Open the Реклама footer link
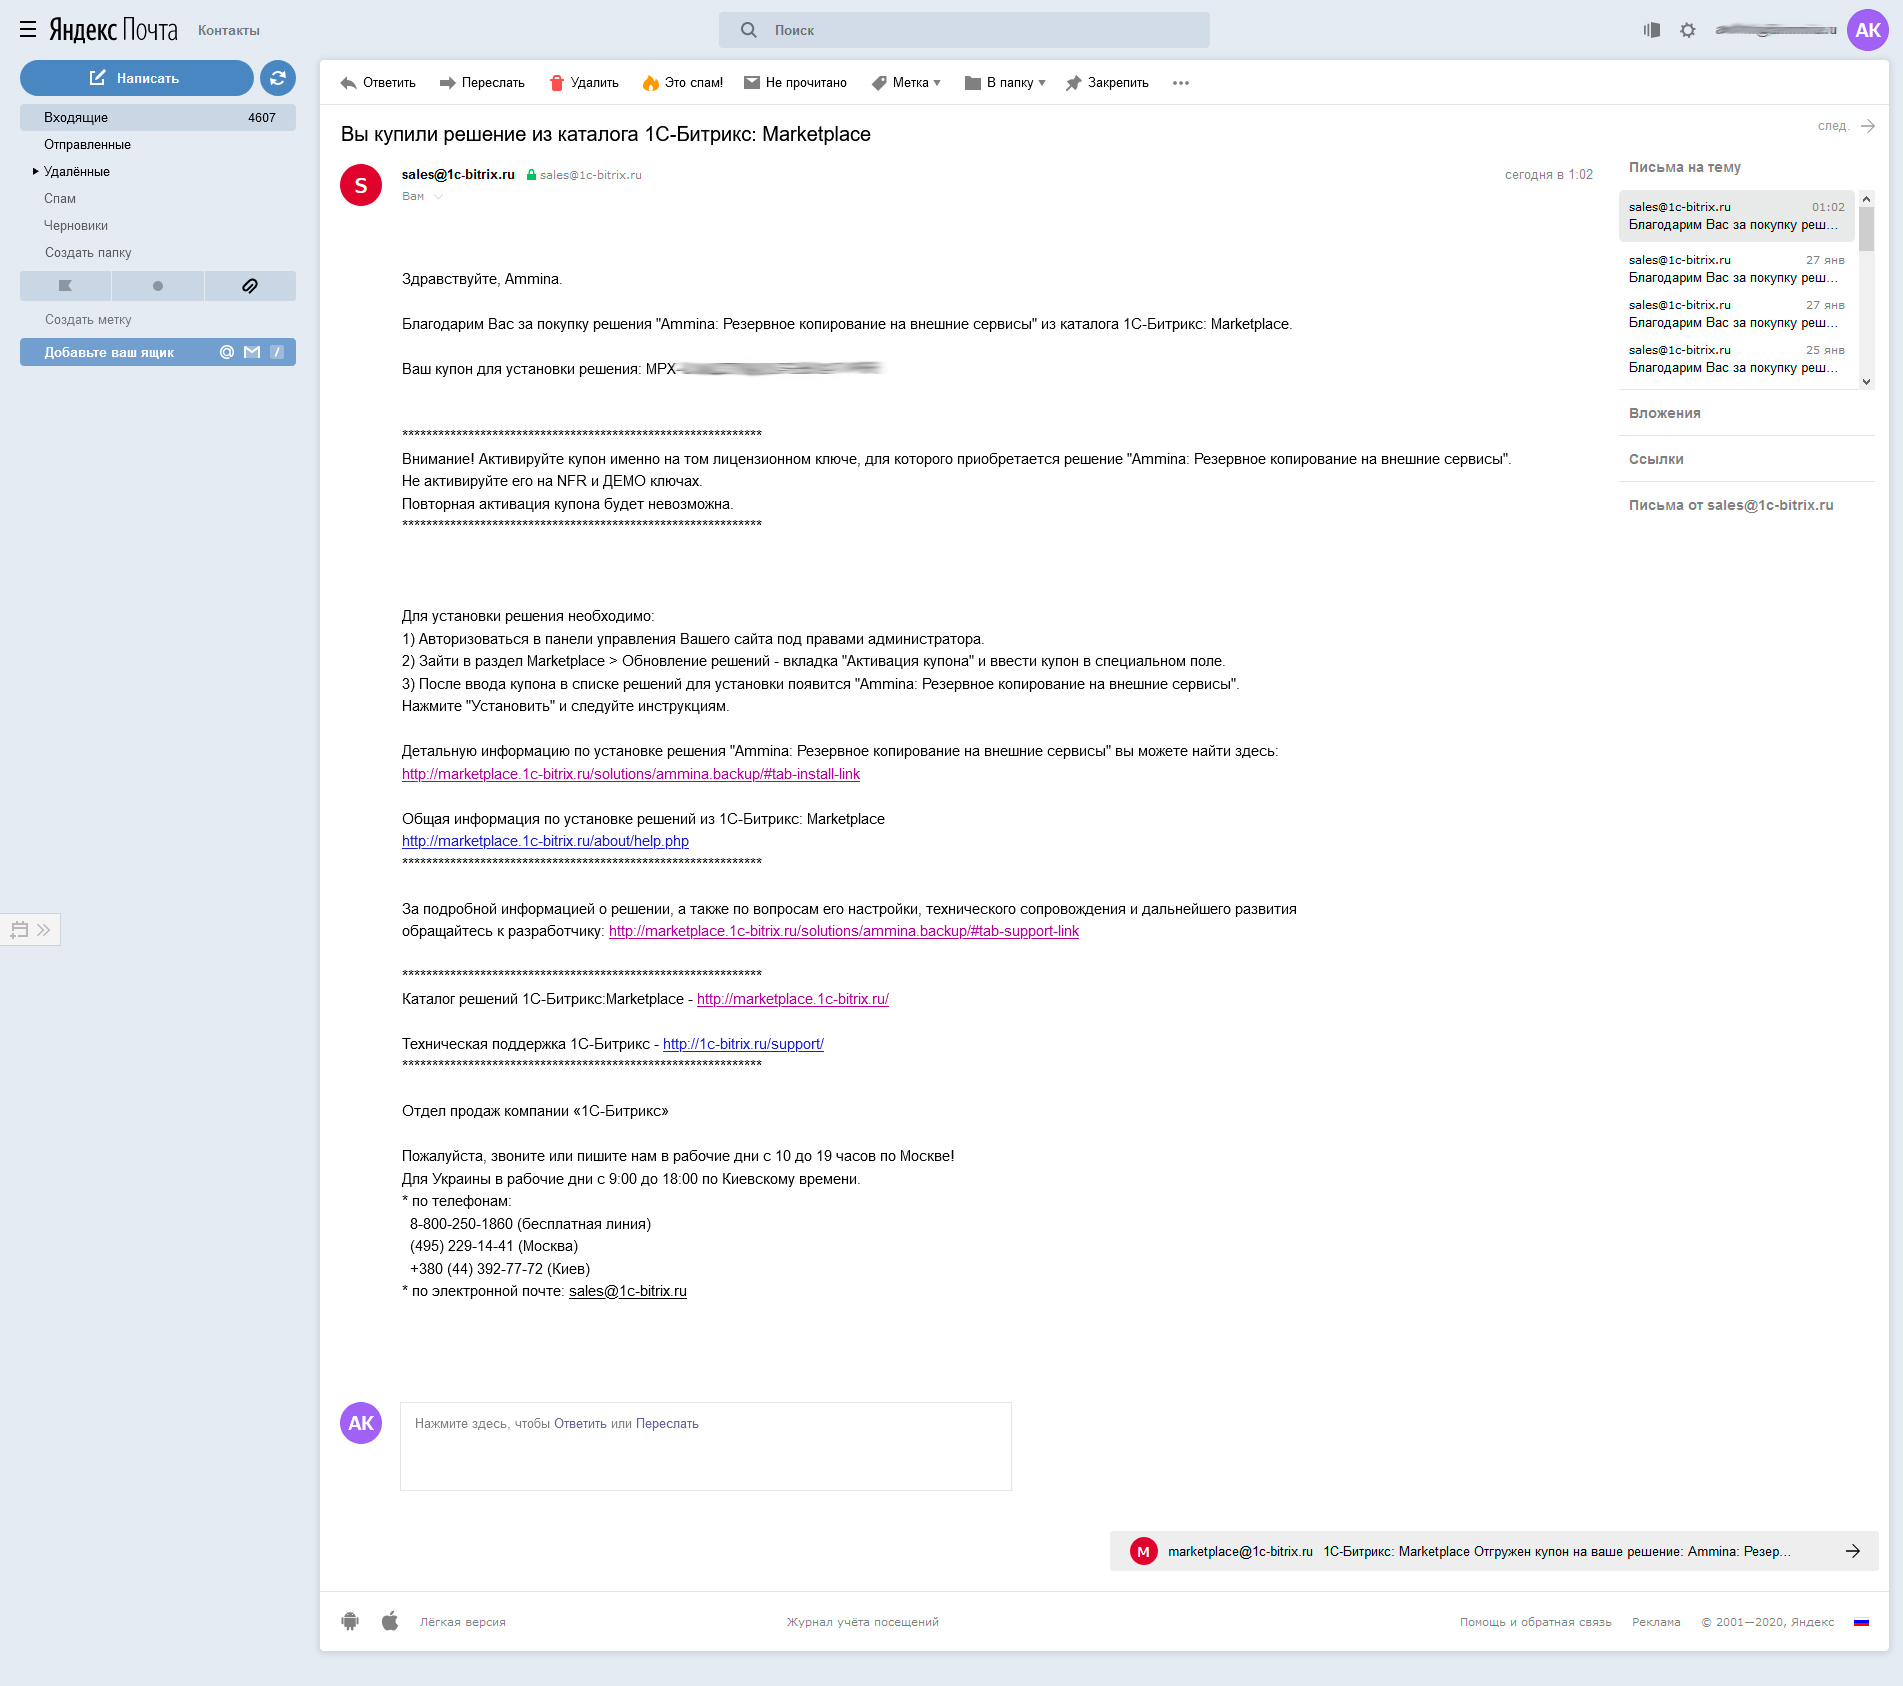The height and width of the screenshot is (1686, 1903). pos(1656,1622)
